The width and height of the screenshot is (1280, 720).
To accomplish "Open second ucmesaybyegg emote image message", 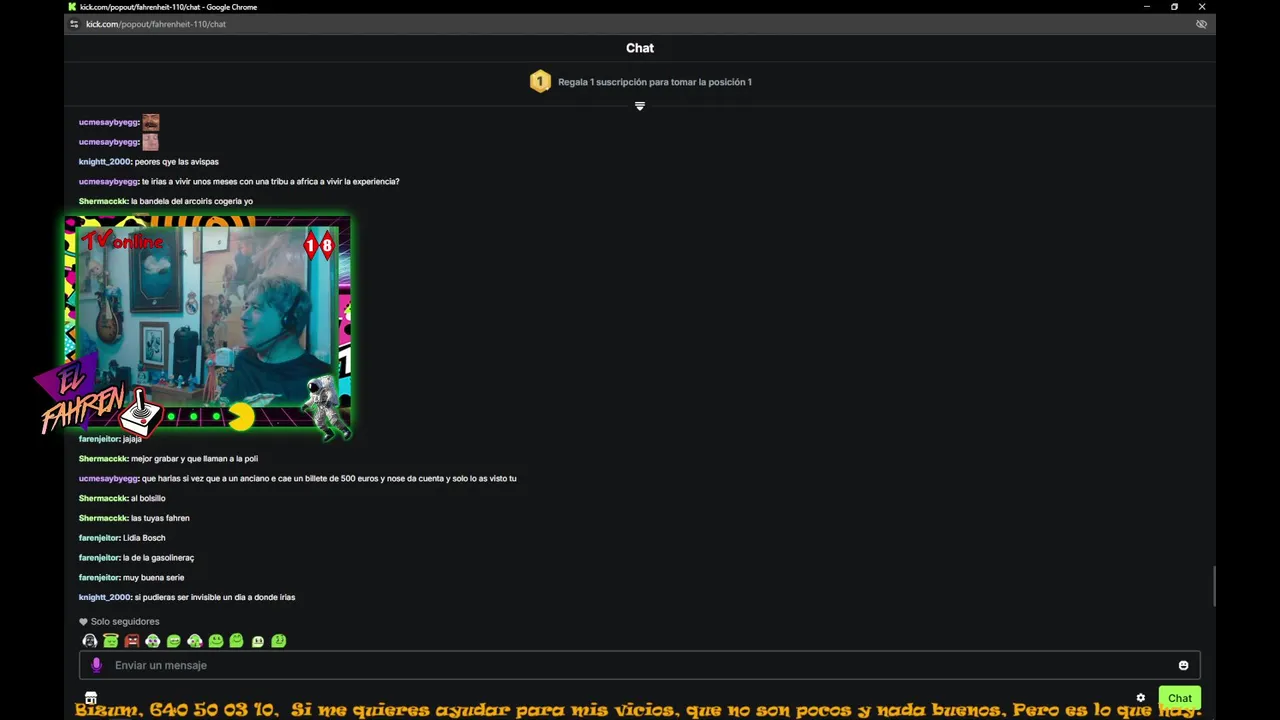I will pyautogui.click(x=150, y=142).
